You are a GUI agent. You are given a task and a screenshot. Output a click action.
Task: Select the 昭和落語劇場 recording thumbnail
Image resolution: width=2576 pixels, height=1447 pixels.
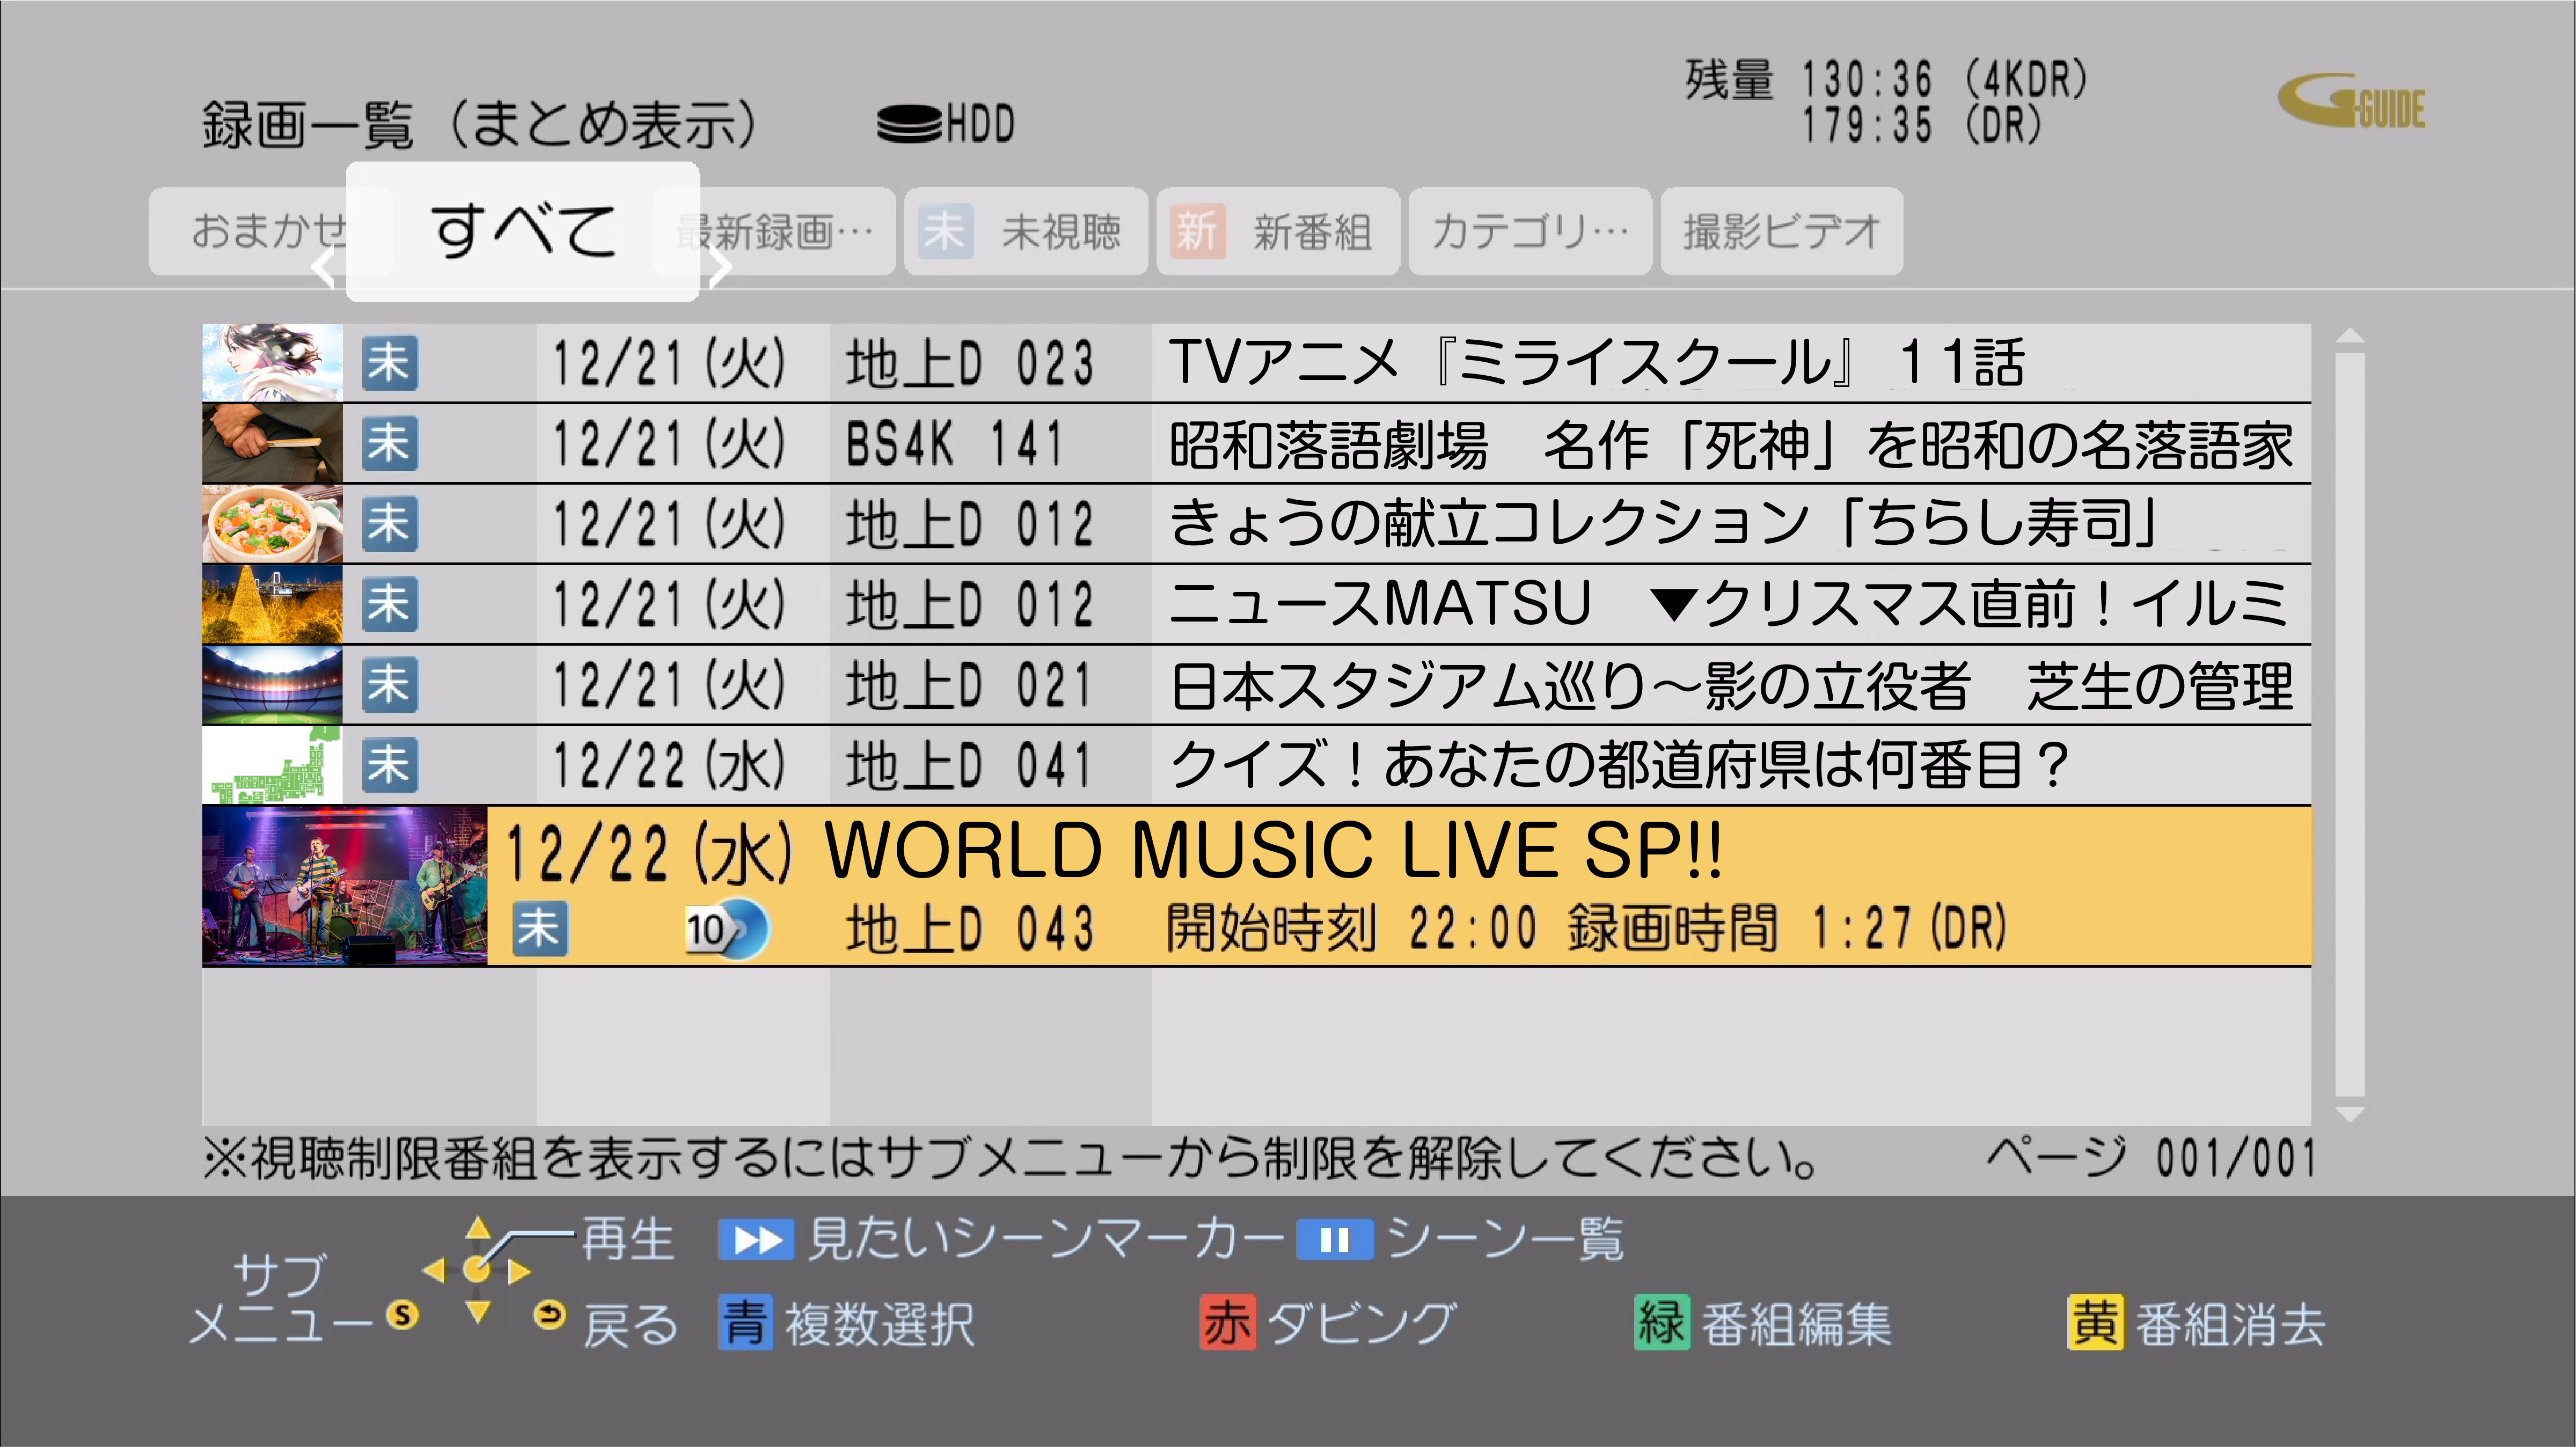click(x=272, y=444)
